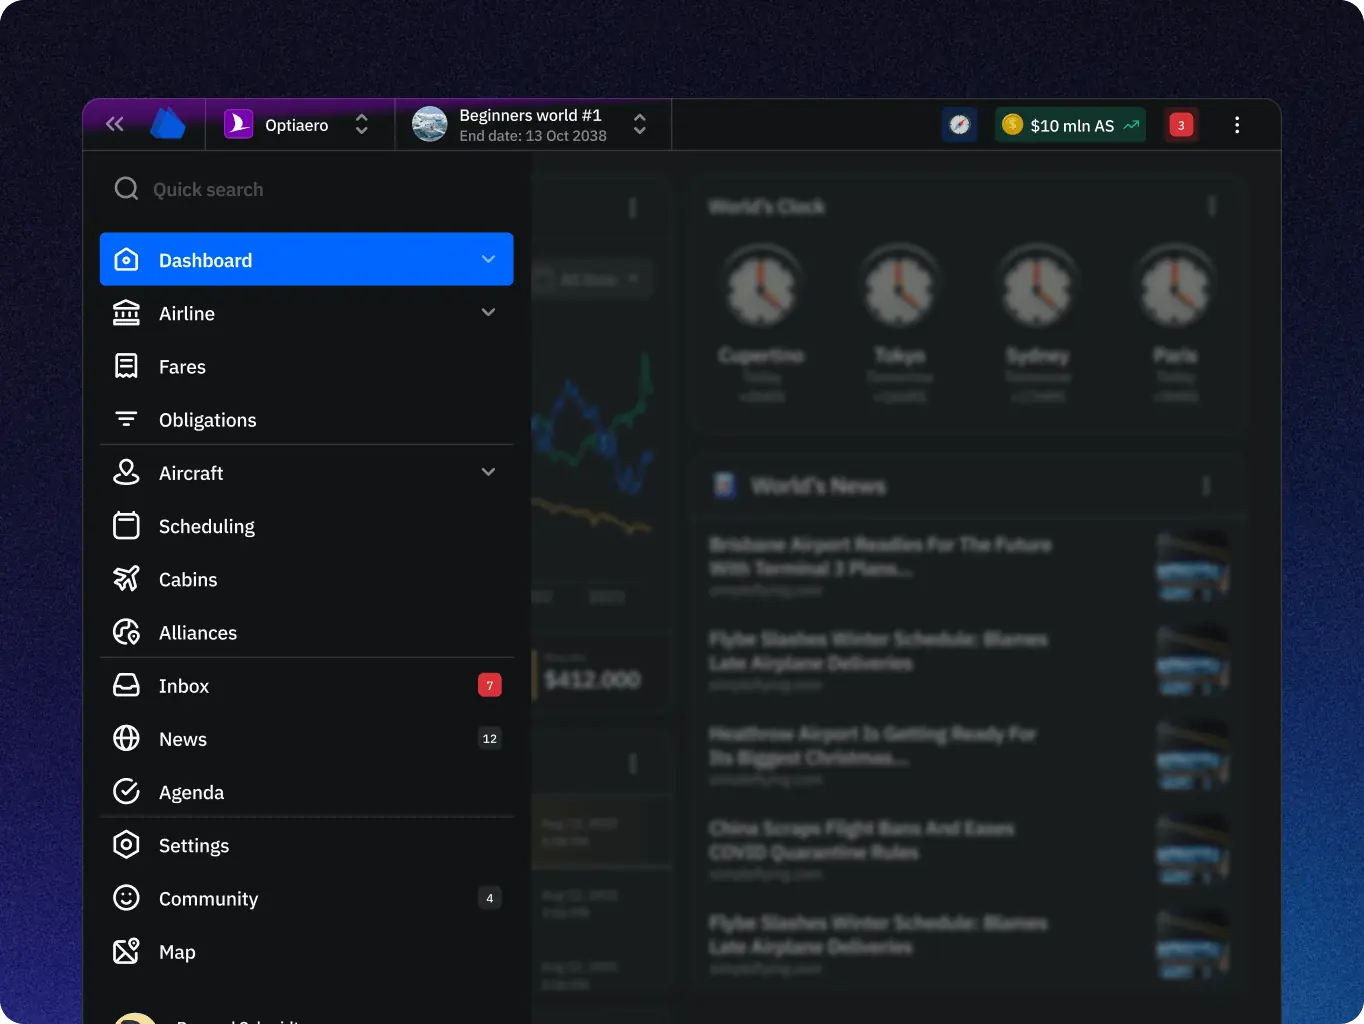Screen dimensions: 1364x1024
Task: Select the Fares icon in the sidebar
Action: point(126,366)
